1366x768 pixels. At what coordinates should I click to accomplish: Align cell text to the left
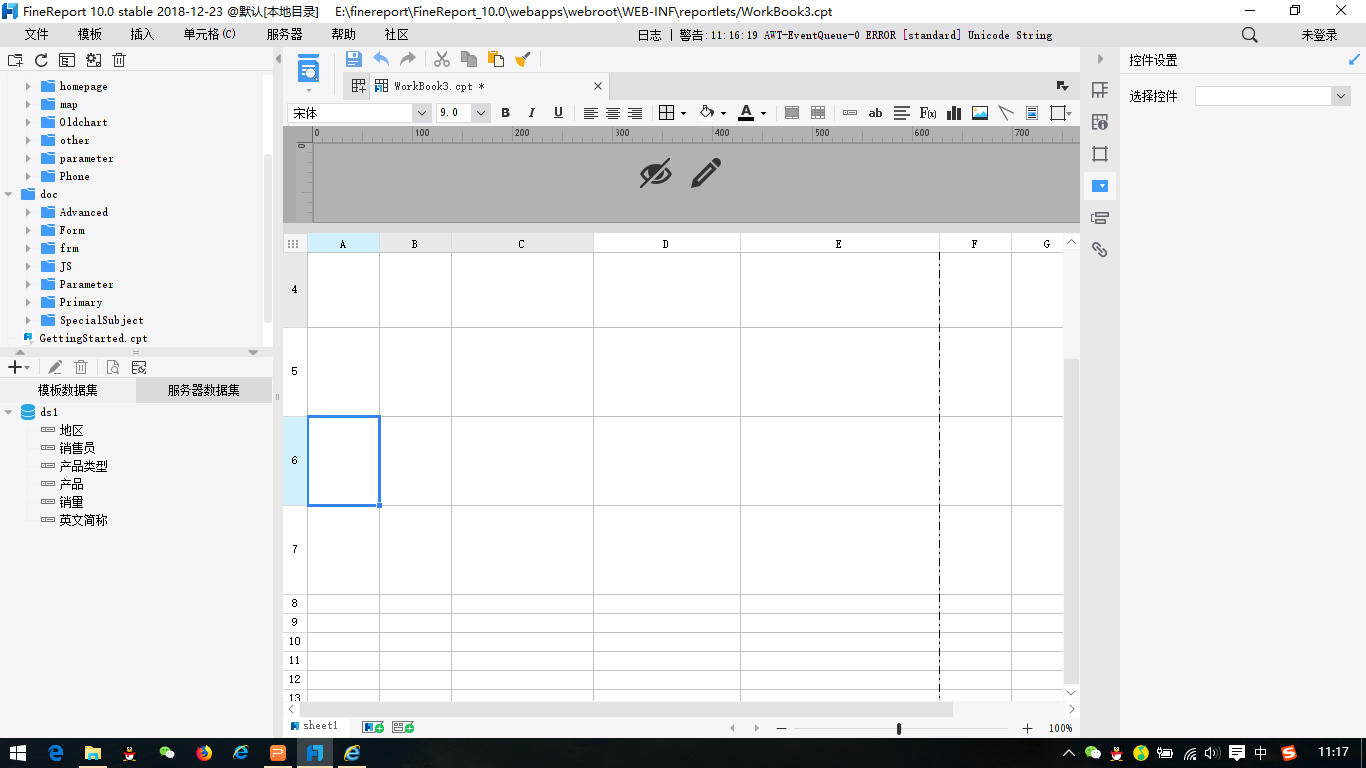coord(591,113)
